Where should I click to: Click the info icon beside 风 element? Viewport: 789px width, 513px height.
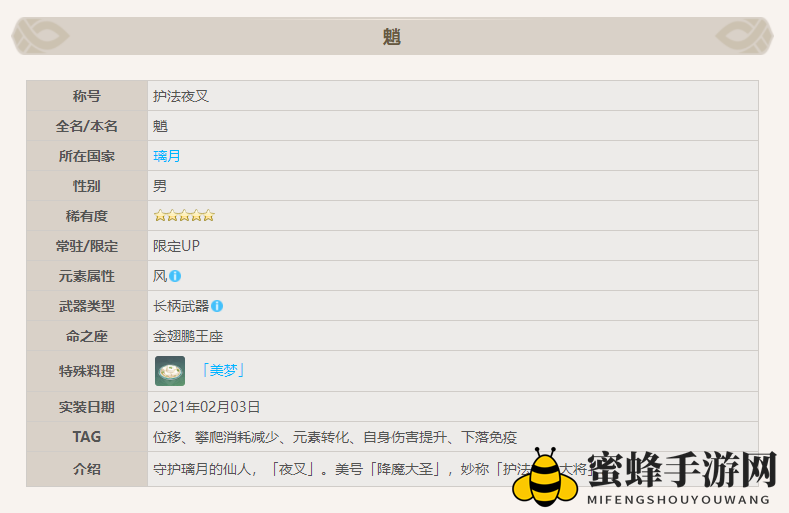(x=175, y=276)
